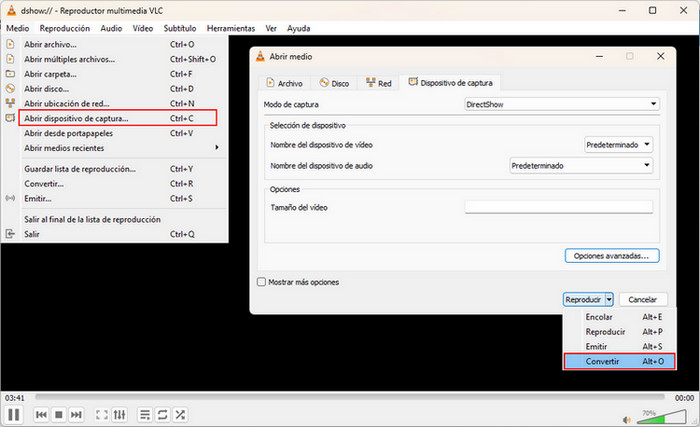Click the Abrir múltiples archivos menu icon
The height and width of the screenshot is (427, 700).
(x=10, y=59)
